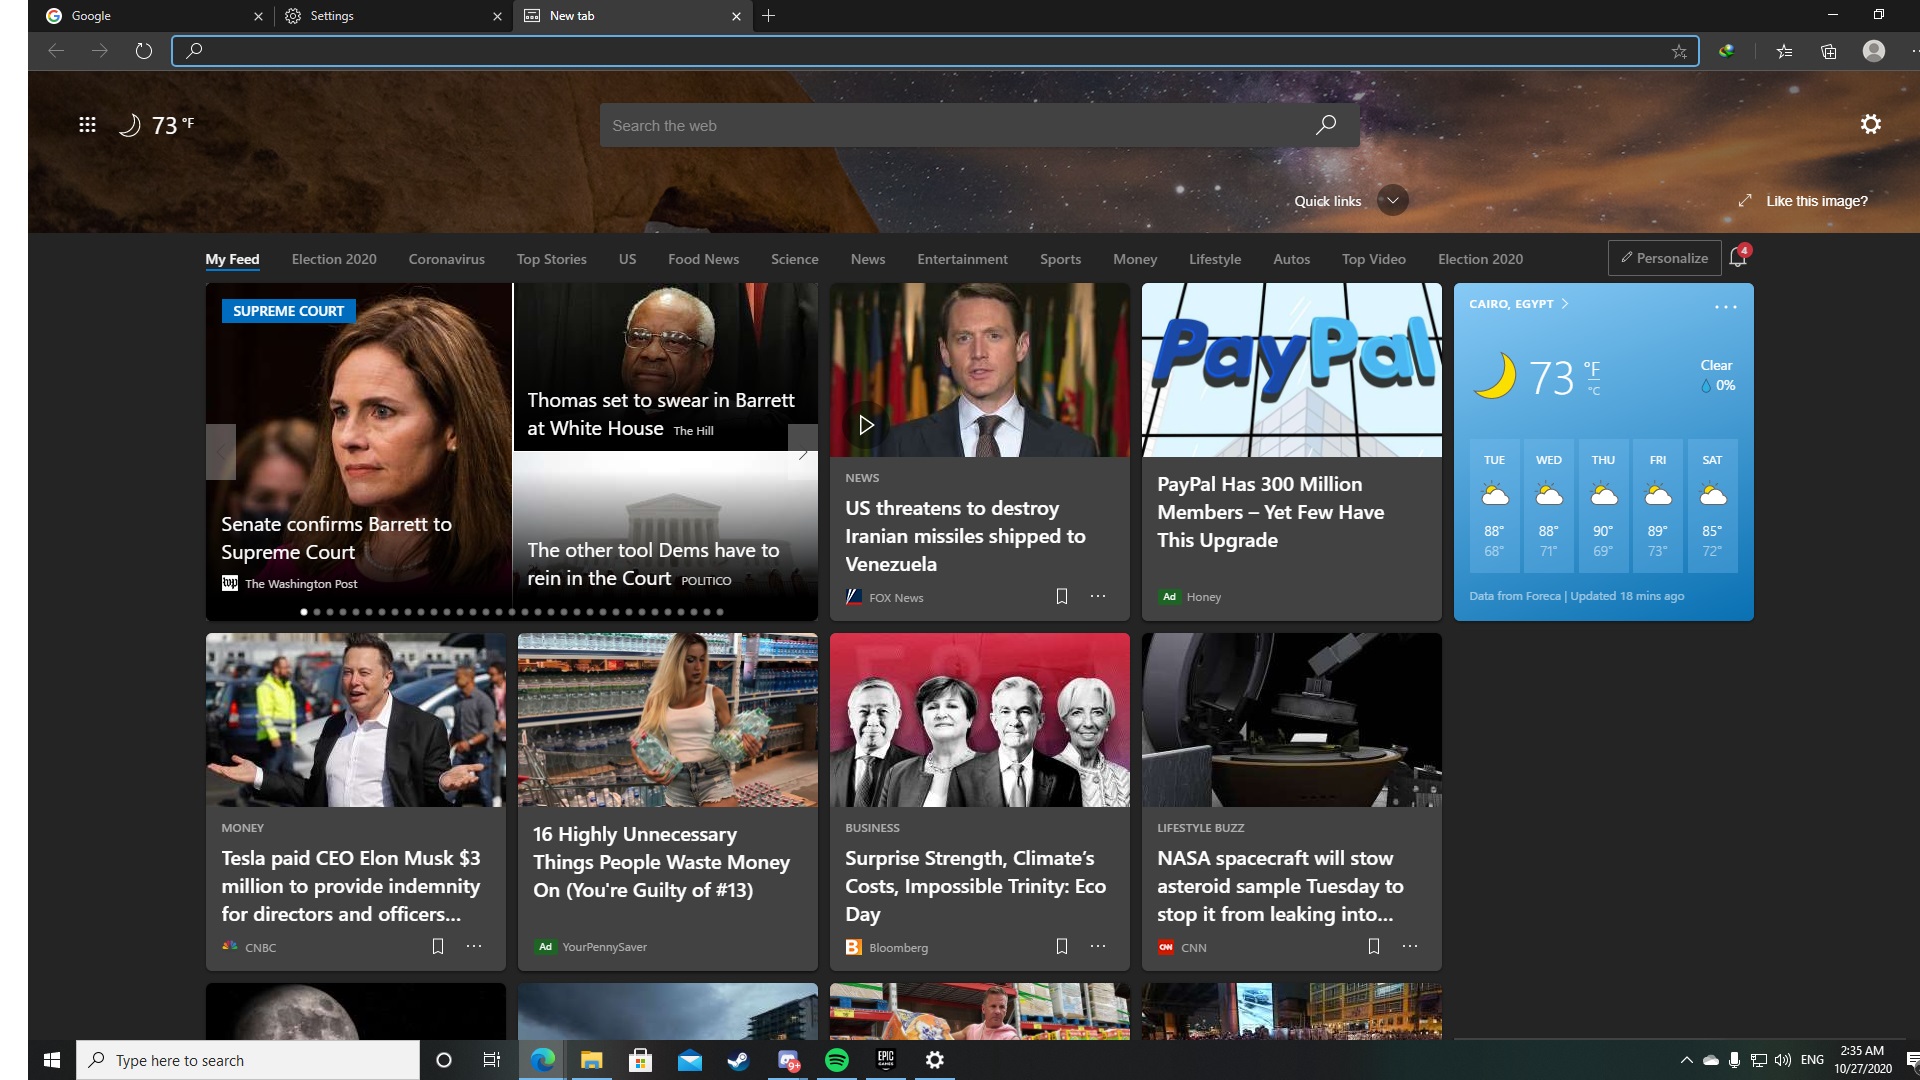The image size is (1920, 1080).
Task: Open the user profile avatar
Action: pyautogui.click(x=1874, y=51)
